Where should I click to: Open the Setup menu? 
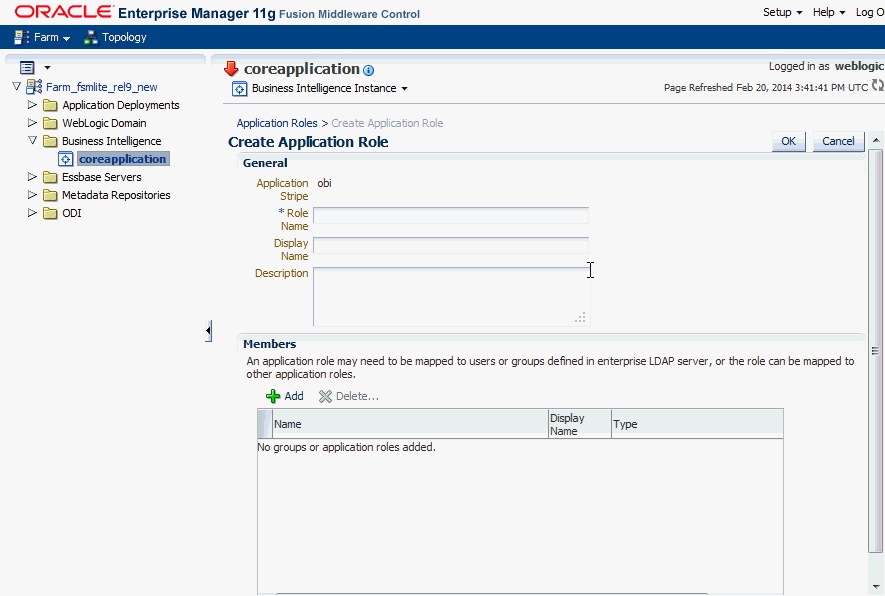click(782, 12)
